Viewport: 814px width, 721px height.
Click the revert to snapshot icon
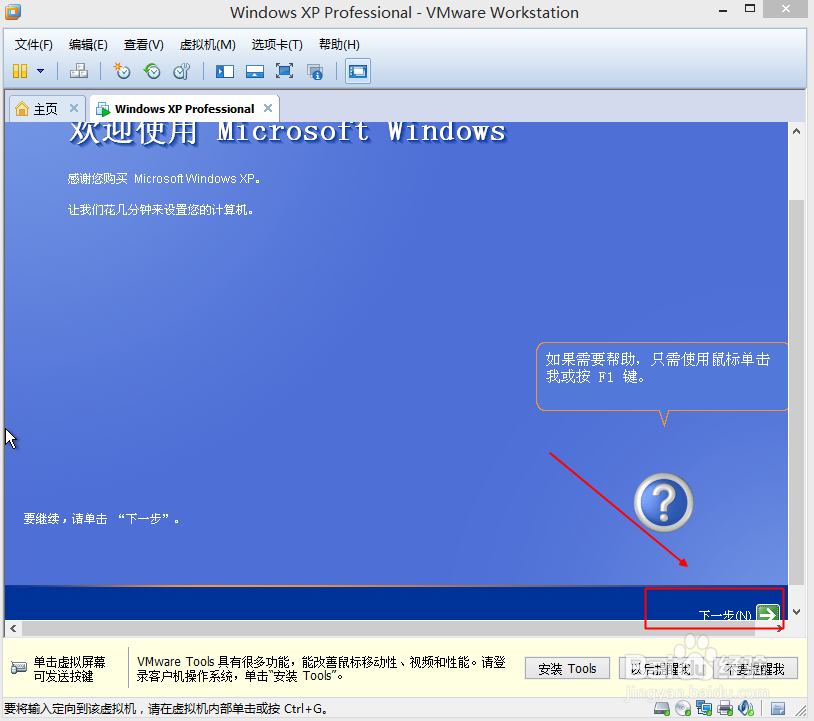(x=152, y=71)
